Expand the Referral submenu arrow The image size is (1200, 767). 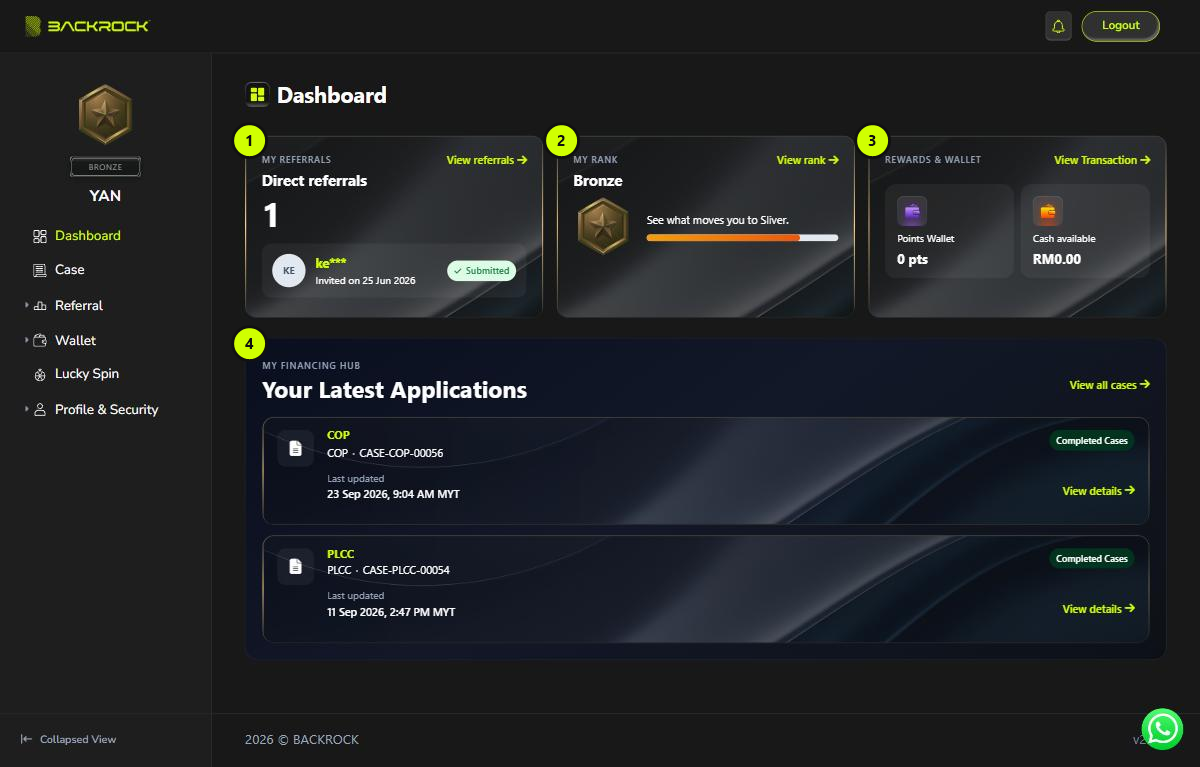pyautogui.click(x=27, y=305)
